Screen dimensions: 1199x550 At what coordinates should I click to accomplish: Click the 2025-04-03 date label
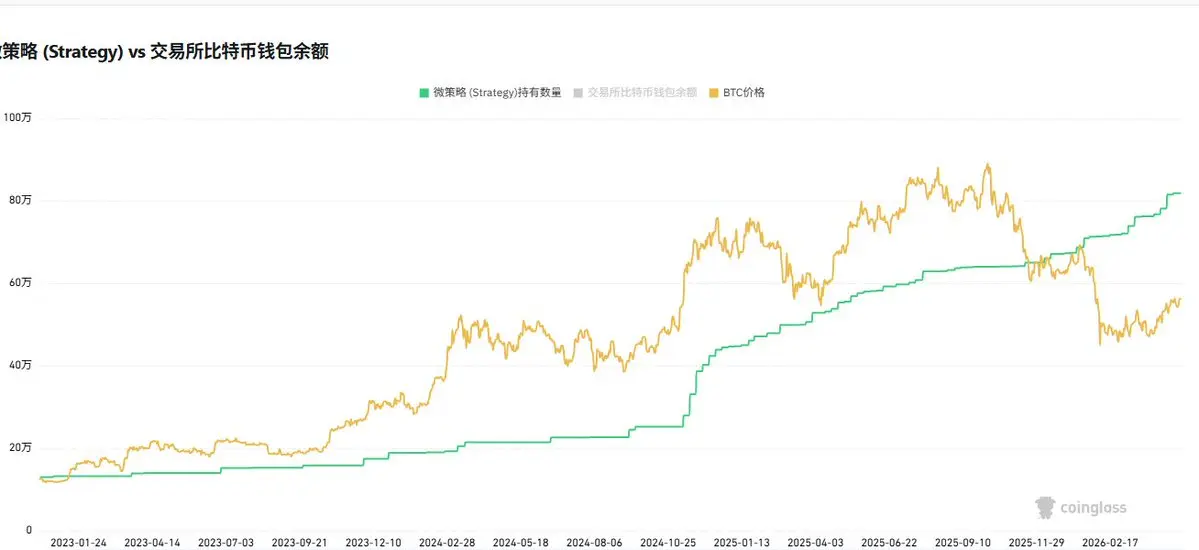(816, 542)
